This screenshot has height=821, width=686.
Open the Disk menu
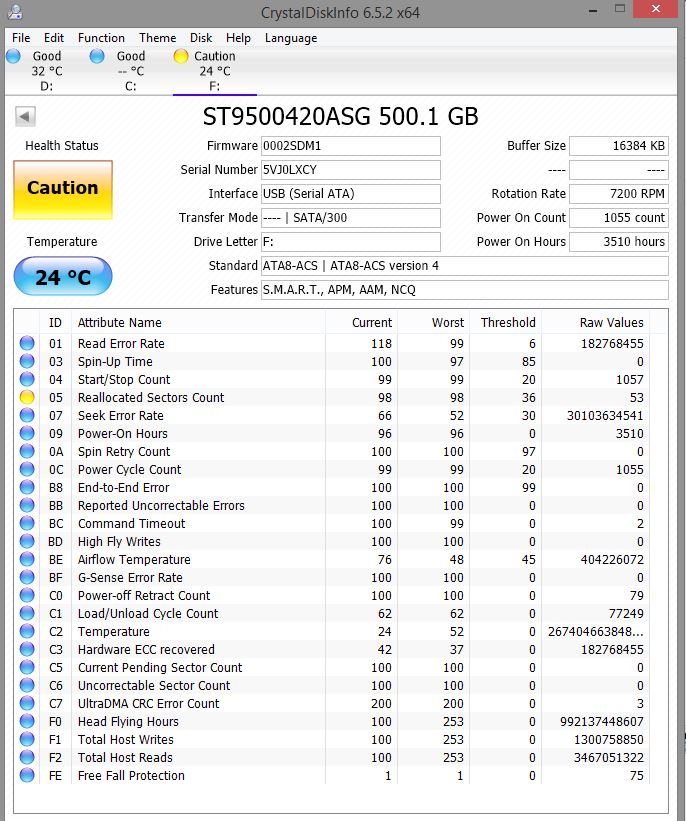pos(201,38)
